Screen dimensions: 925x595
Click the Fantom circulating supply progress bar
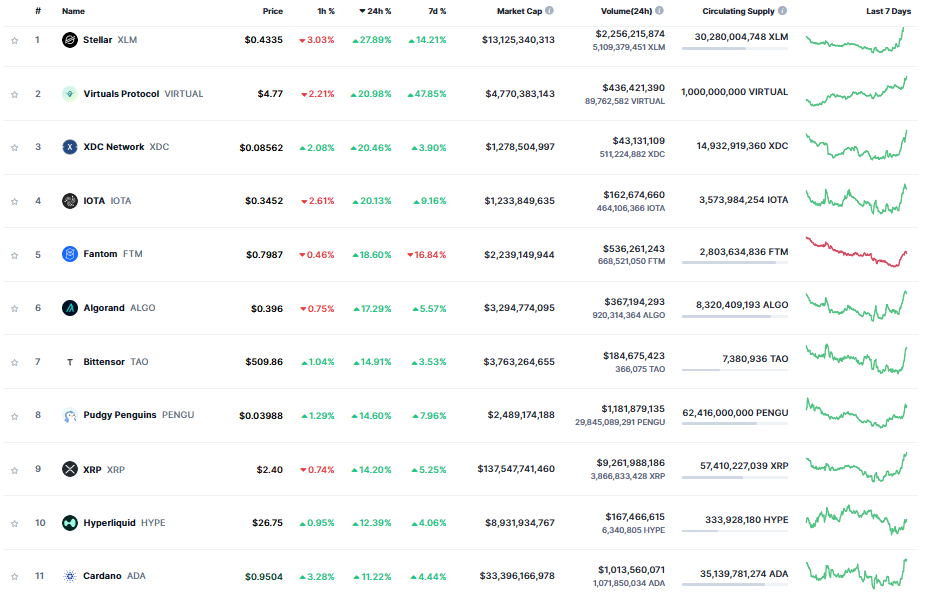(x=735, y=262)
